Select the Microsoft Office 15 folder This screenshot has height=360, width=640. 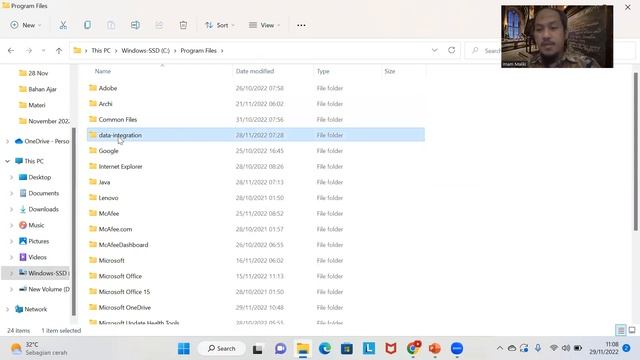tap(124, 292)
